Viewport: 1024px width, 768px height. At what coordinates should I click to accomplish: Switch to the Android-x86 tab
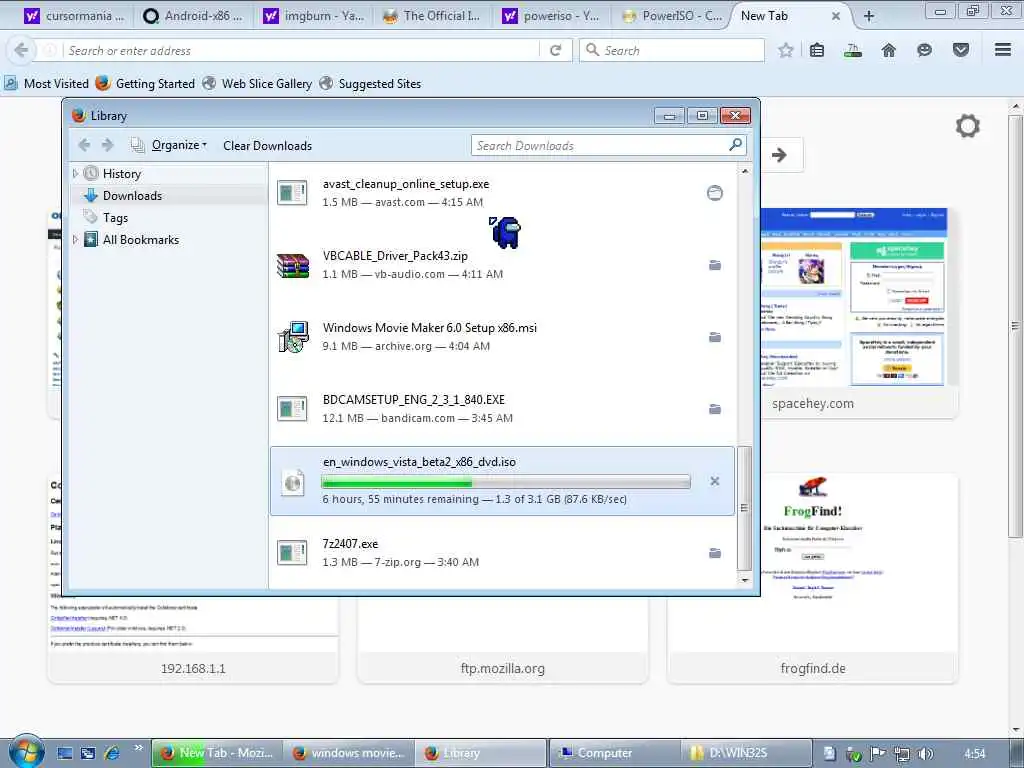[x=193, y=16]
